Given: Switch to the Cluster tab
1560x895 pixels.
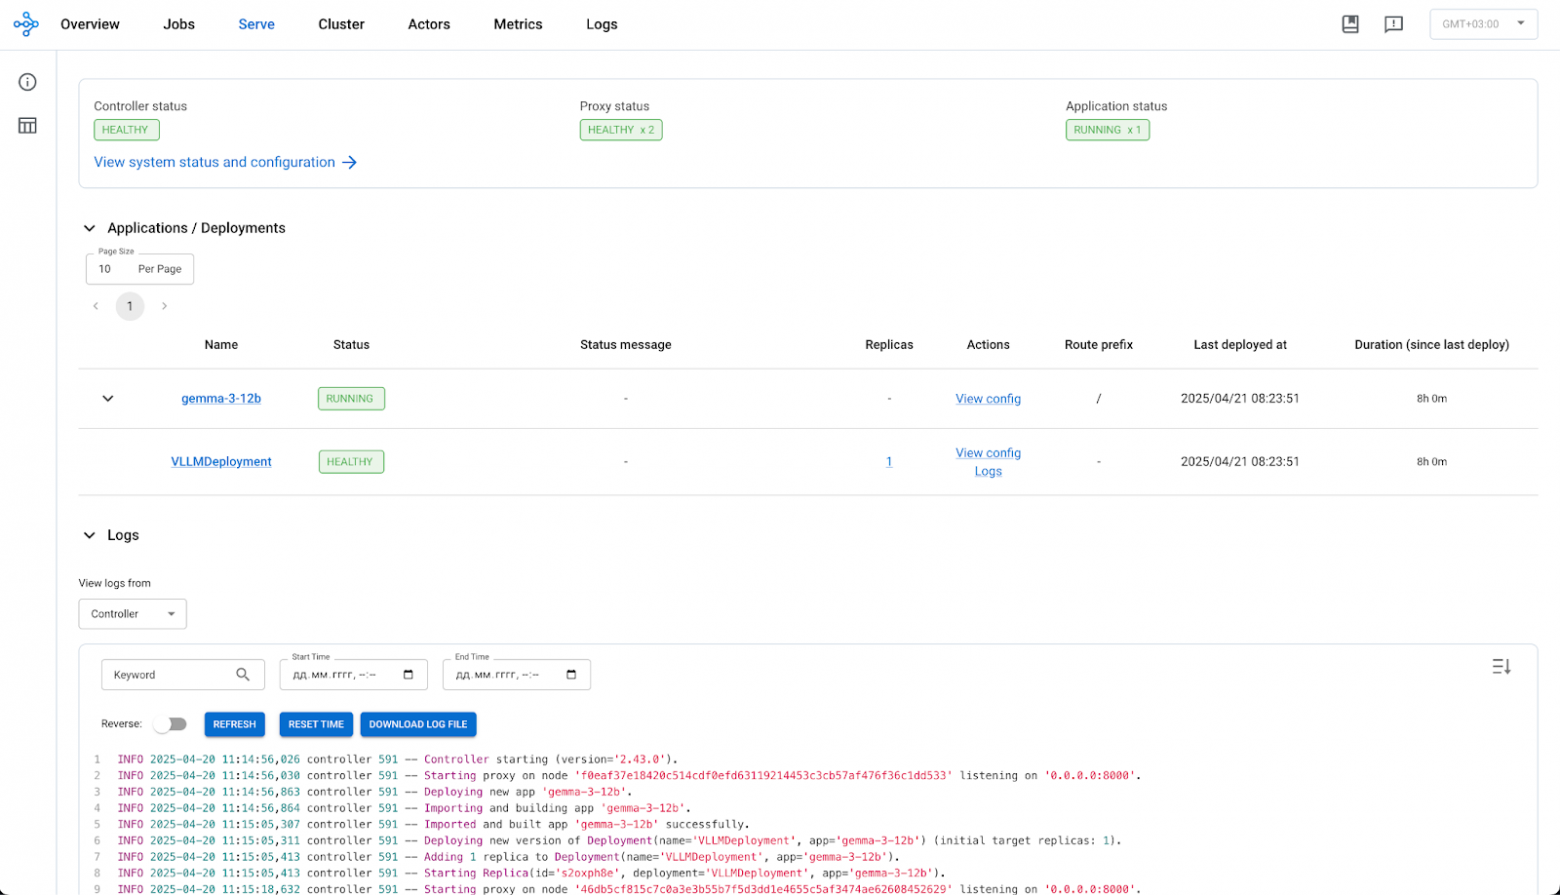Looking at the screenshot, I should point(341,24).
